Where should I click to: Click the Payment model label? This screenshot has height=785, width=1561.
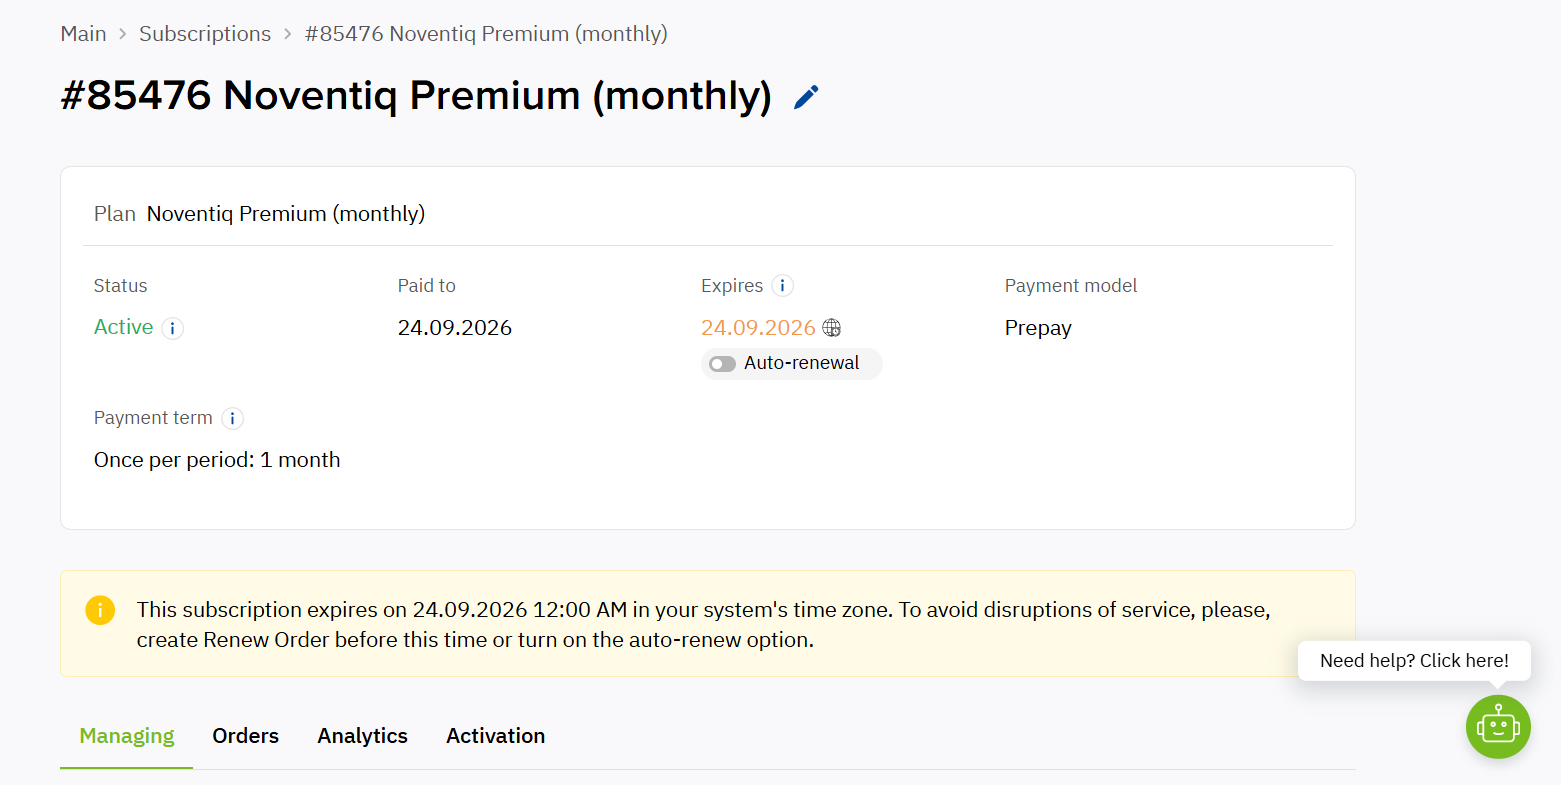(x=1071, y=286)
